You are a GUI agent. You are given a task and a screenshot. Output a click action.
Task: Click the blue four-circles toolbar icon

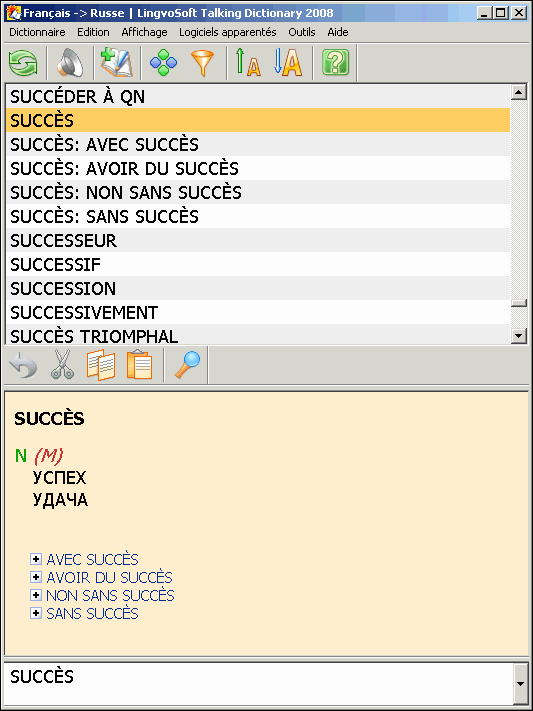coord(163,63)
